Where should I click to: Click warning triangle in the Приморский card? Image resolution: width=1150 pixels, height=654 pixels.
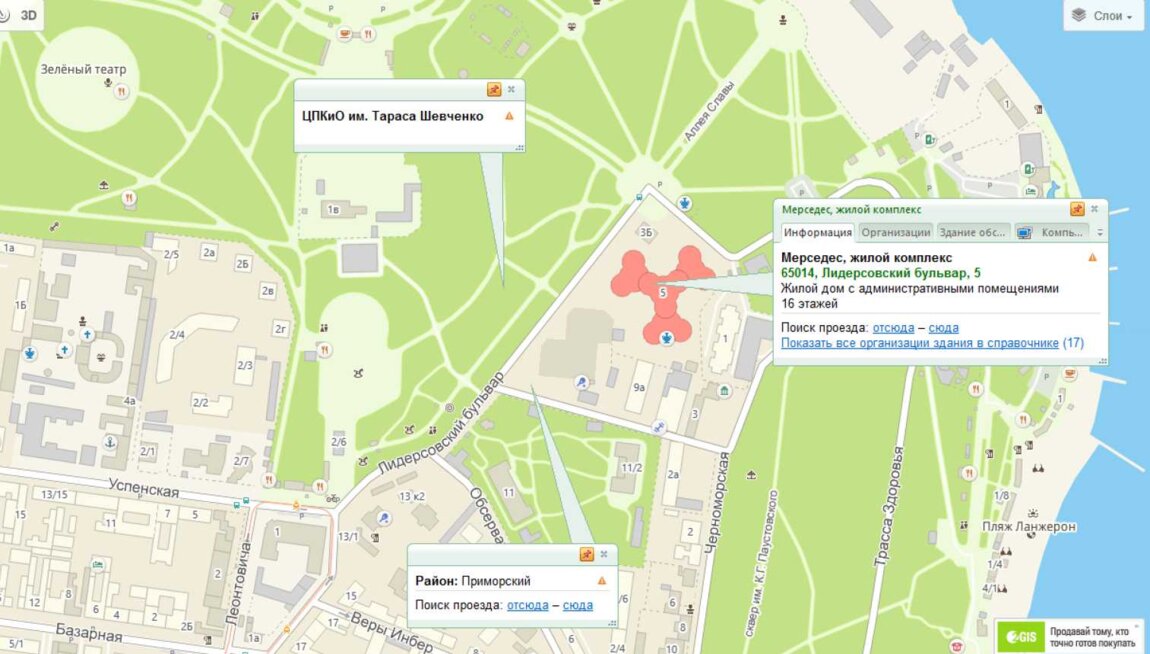tap(602, 580)
